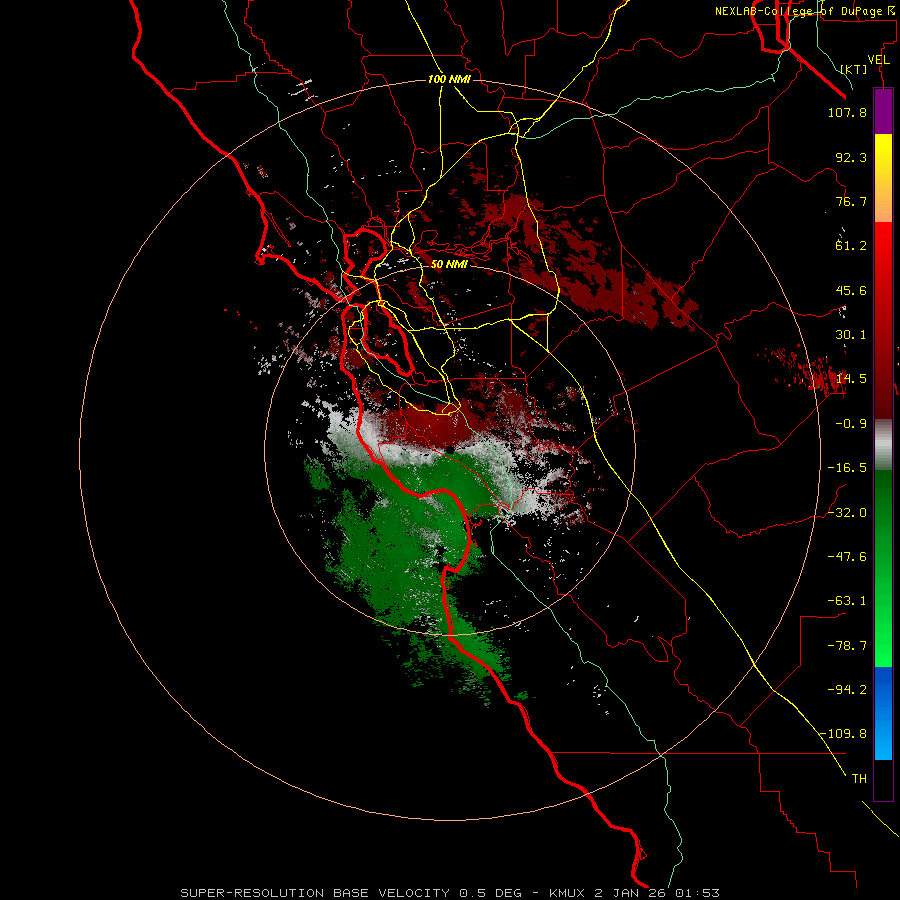Image resolution: width=900 pixels, height=900 pixels.
Task: Click the -32.0 velocity scale value
Action: (847, 513)
